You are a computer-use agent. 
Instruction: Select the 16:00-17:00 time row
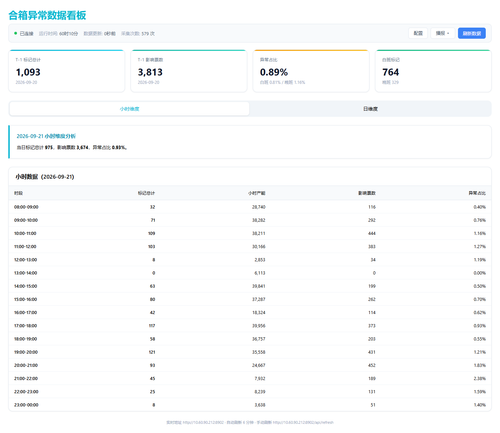coord(250,313)
